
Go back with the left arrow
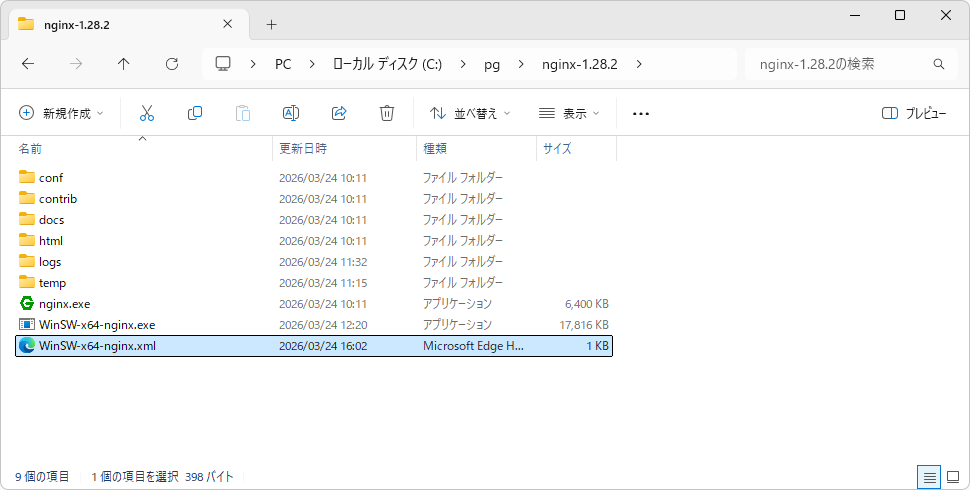pyautogui.click(x=28, y=64)
